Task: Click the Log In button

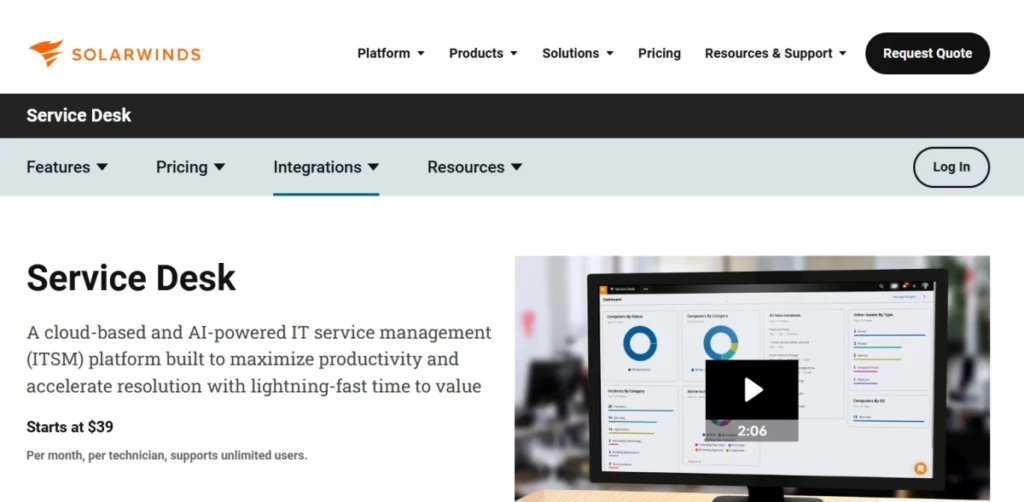Action: [x=951, y=167]
